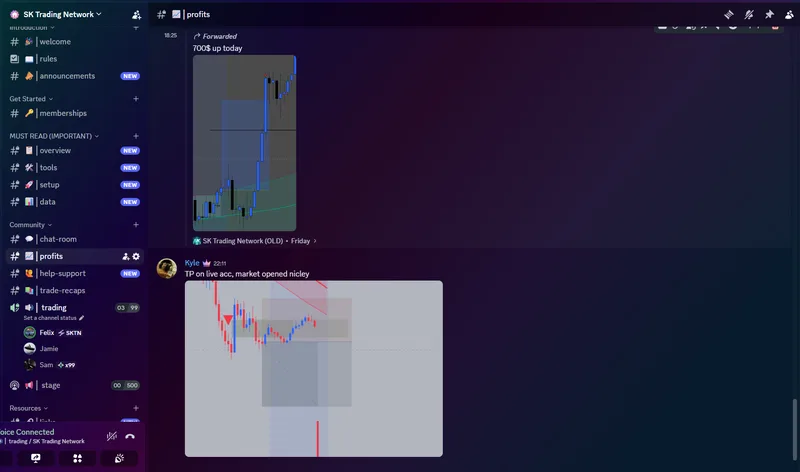Screen dimensions: 800x472
Task: Click the share your screen button
Action: point(36,458)
